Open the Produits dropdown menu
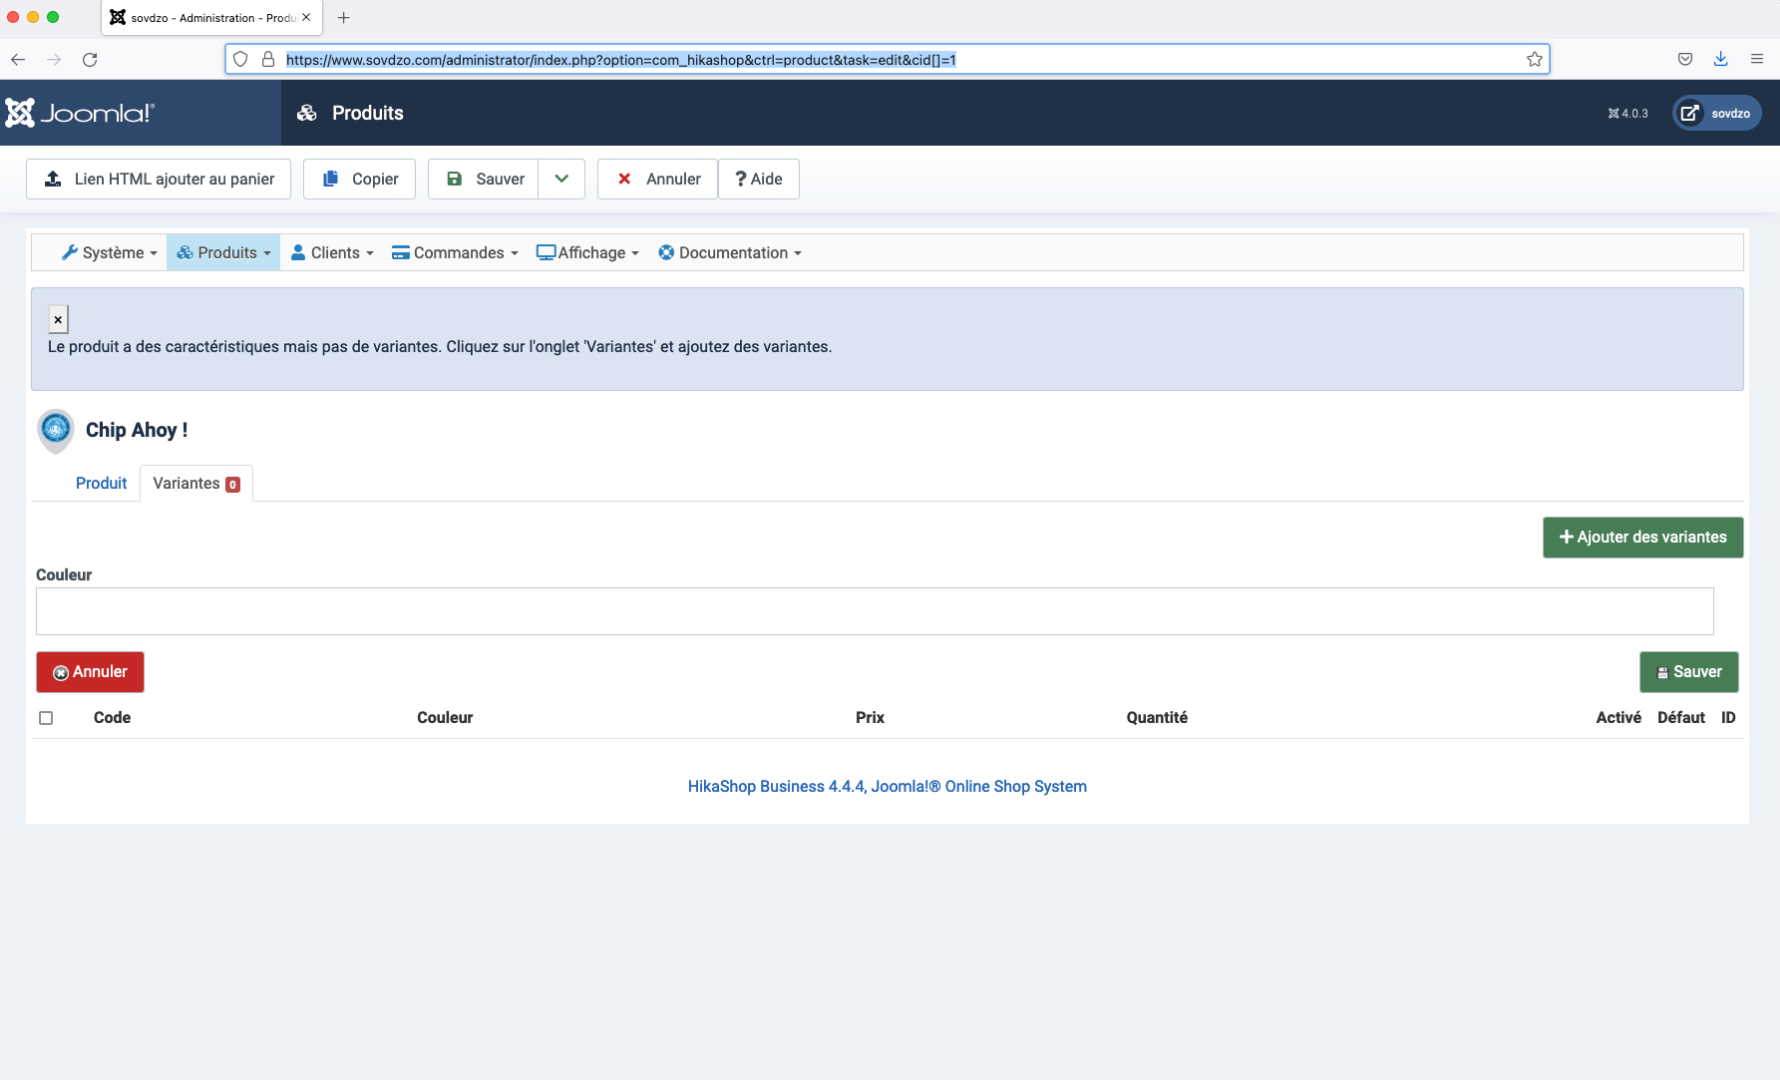 tap(224, 253)
